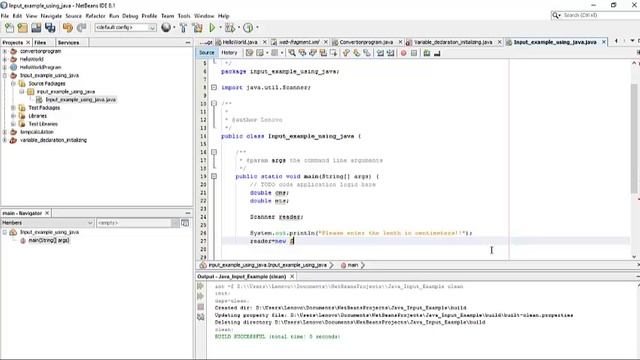This screenshot has width=640, height=360.
Task: Select the tempcalculation project
Action: click(37, 132)
